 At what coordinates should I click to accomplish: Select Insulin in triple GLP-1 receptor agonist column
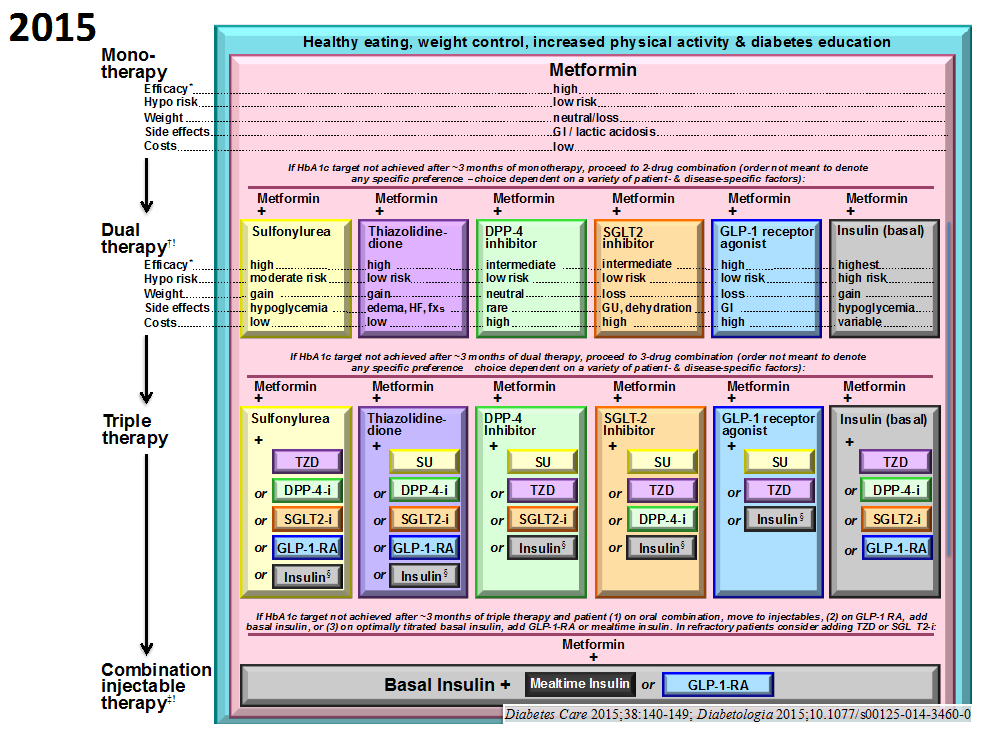click(x=779, y=519)
